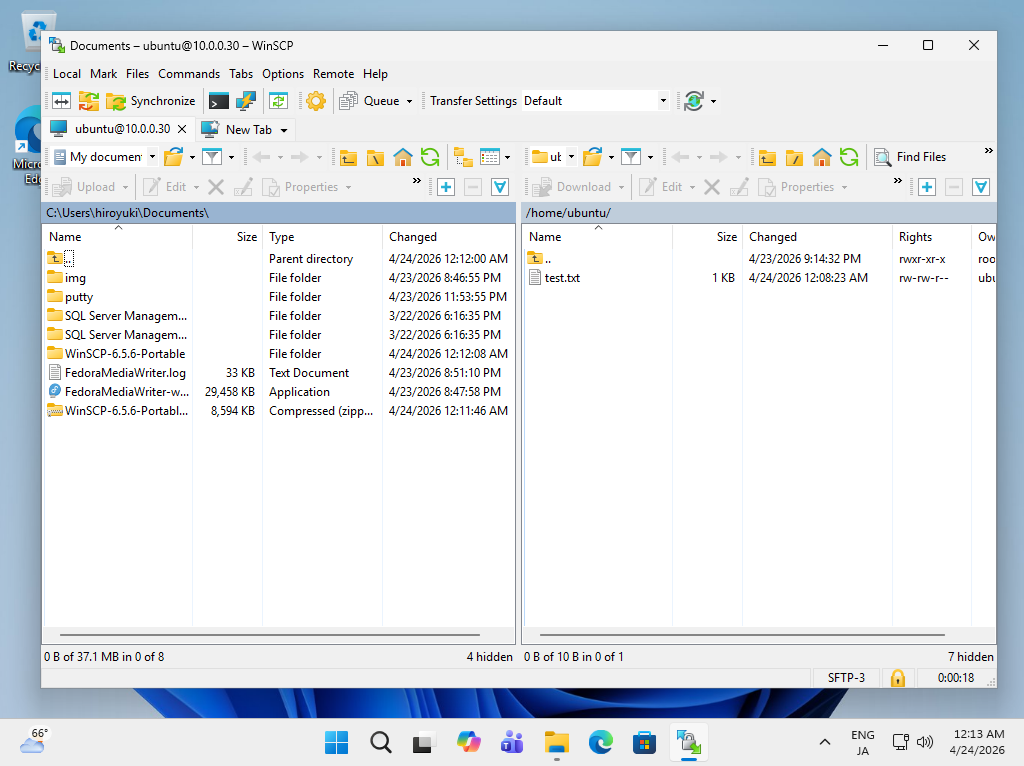Go to local home directory icon

[403, 157]
